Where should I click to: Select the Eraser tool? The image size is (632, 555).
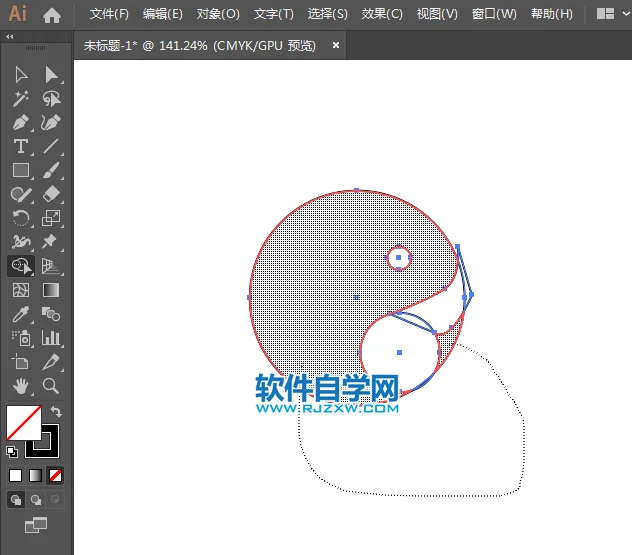pos(51,194)
